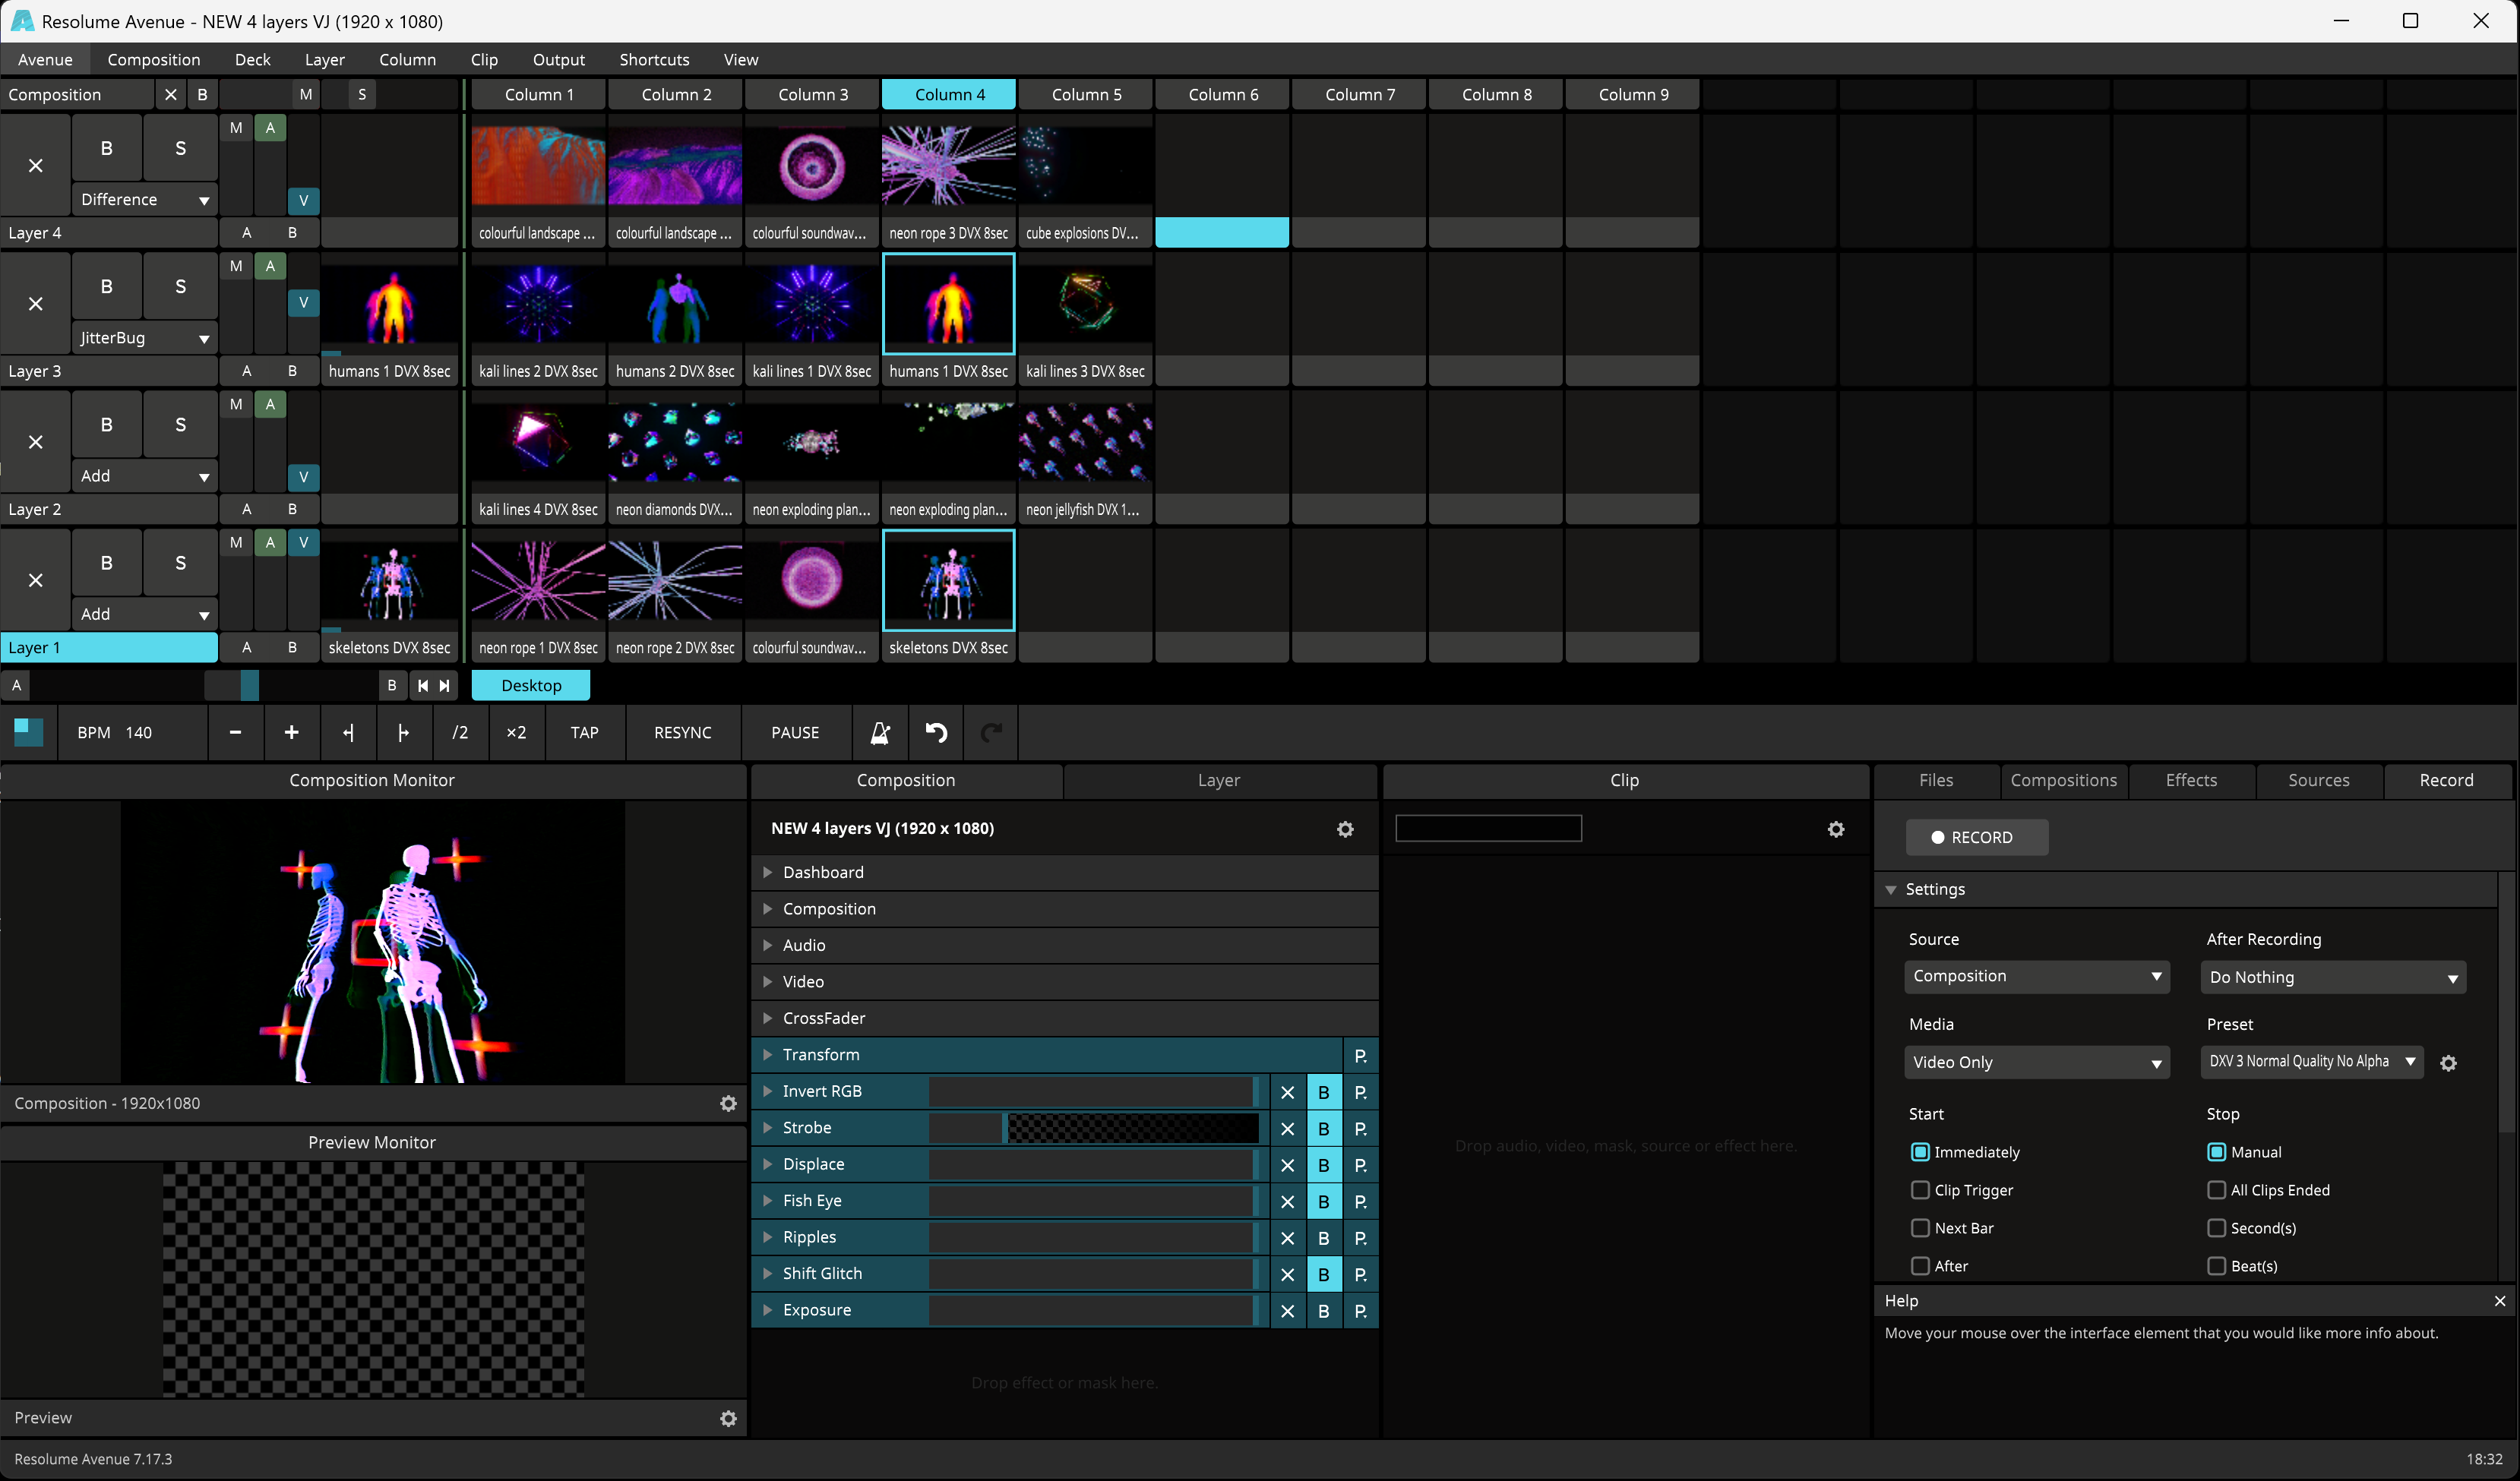Enable the Clip Trigger start option
This screenshot has width=2520, height=1481.
pyautogui.click(x=1920, y=1190)
